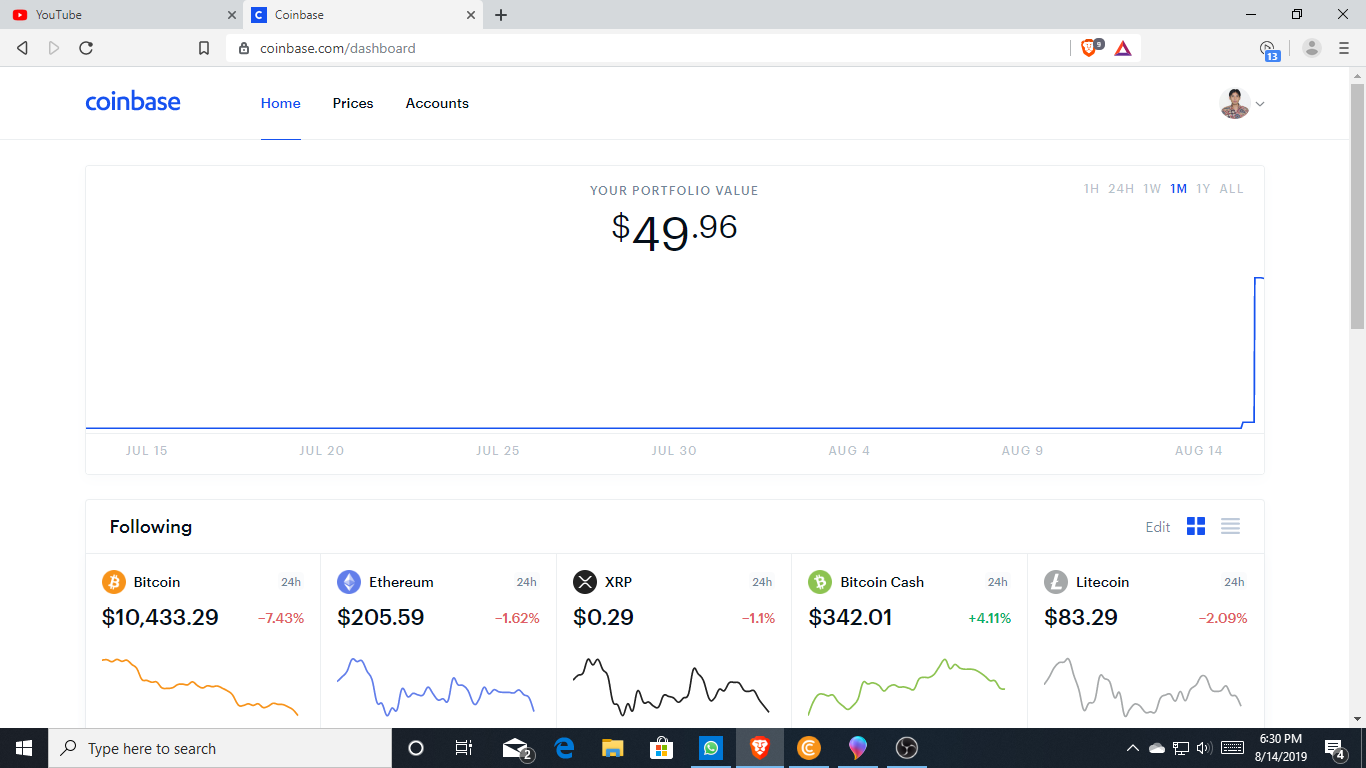Open the Bitcoin coin icon
The height and width of the screenshot is (768, 1366).
click(x=114, y=582)
